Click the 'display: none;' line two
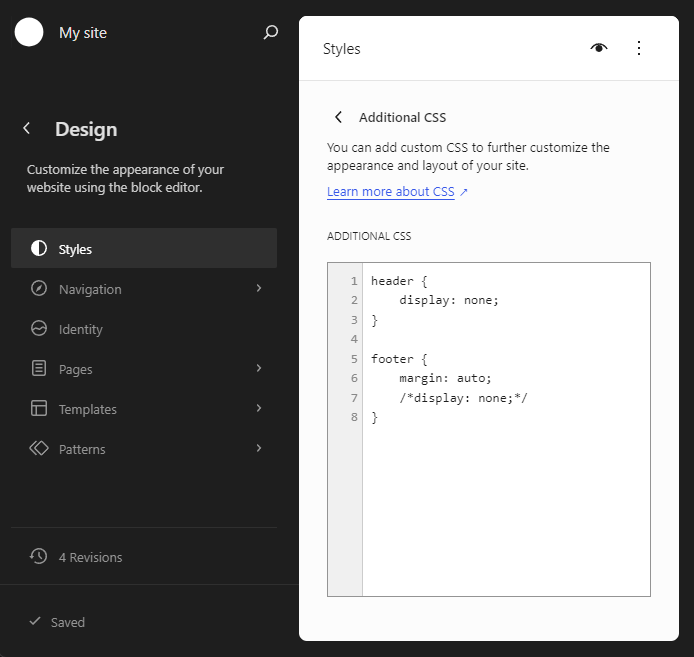Image resolution: width=694 pixels, height=657 pixels. [449, 300]
